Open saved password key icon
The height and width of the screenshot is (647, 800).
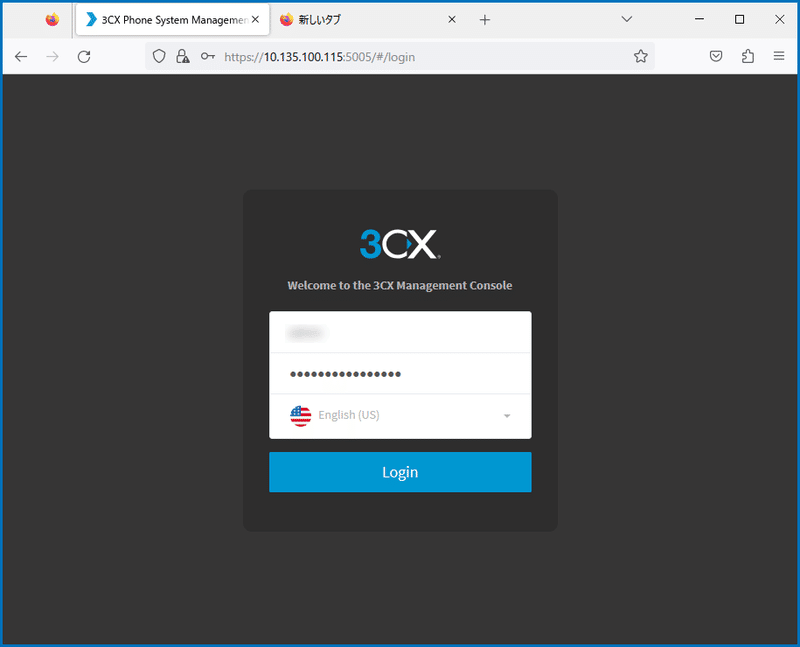tap(208, 56)
